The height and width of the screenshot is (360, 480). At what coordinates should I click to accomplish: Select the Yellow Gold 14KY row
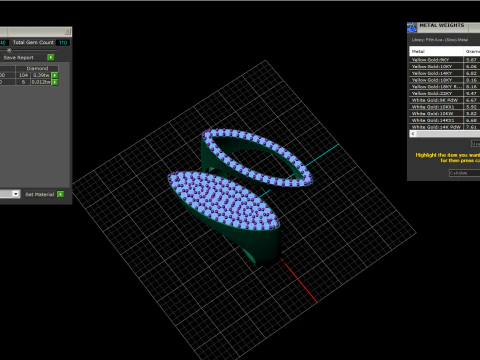click(x=445, y=73)
